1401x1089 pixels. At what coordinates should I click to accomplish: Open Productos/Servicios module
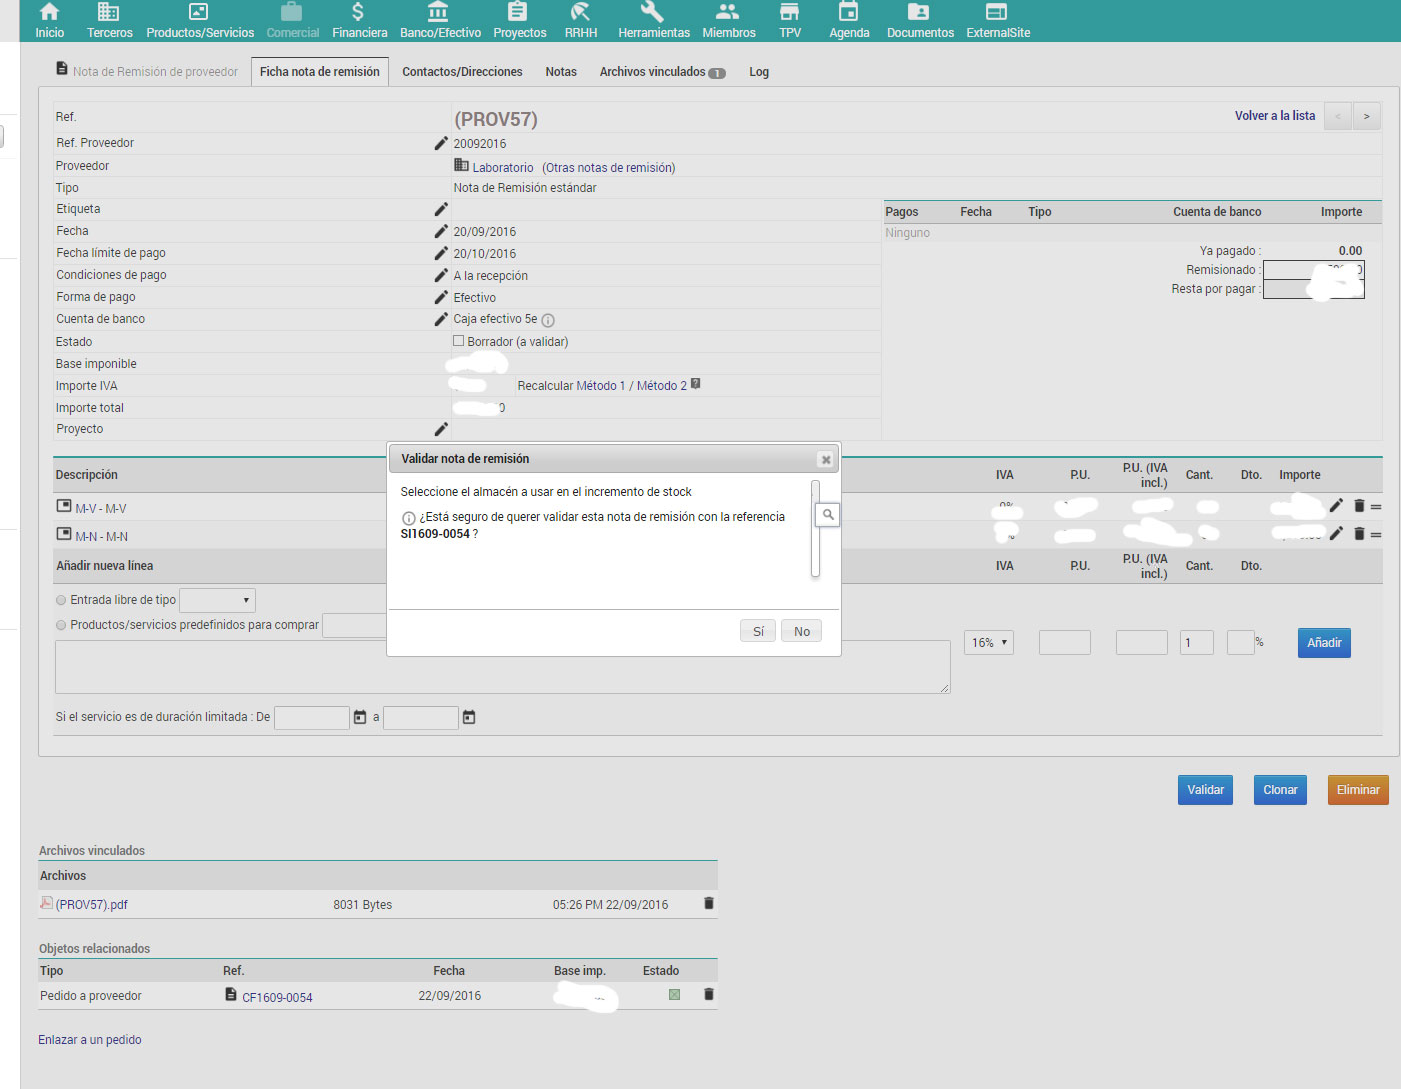tap(200, 21)
